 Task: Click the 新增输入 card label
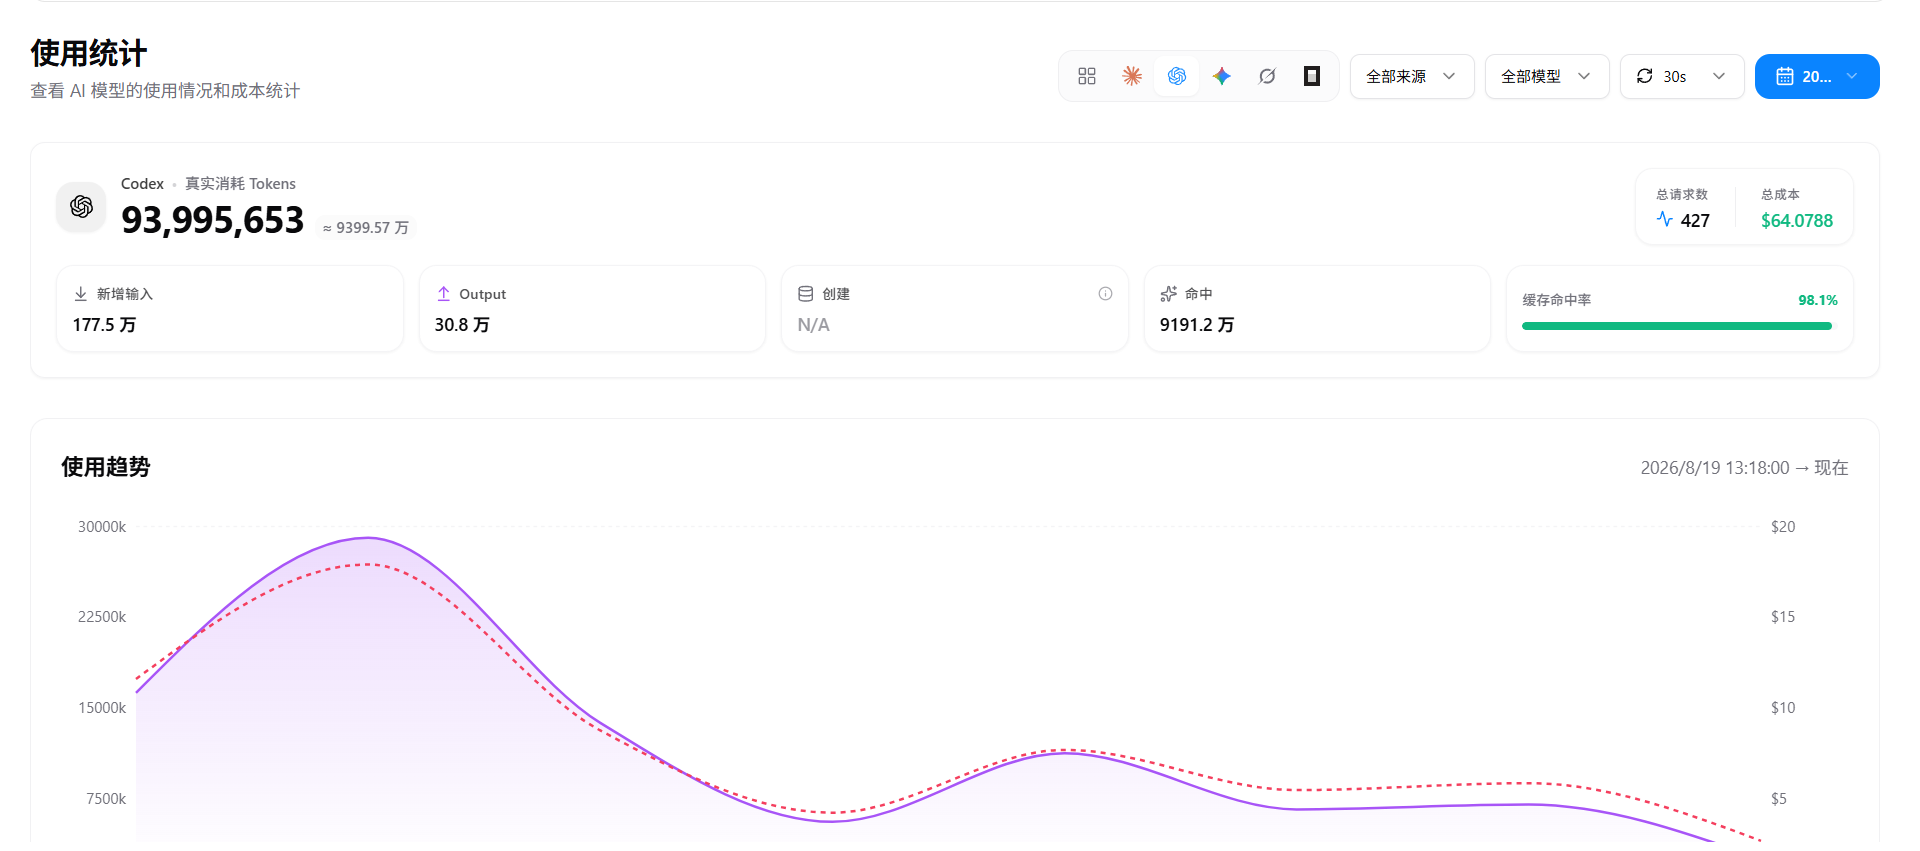pyautogui.click(x=125, y=294)
